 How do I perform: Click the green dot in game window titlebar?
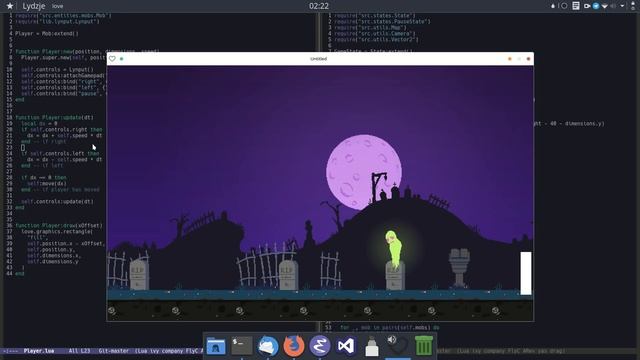pyautogui.click(x=122, y=59)
